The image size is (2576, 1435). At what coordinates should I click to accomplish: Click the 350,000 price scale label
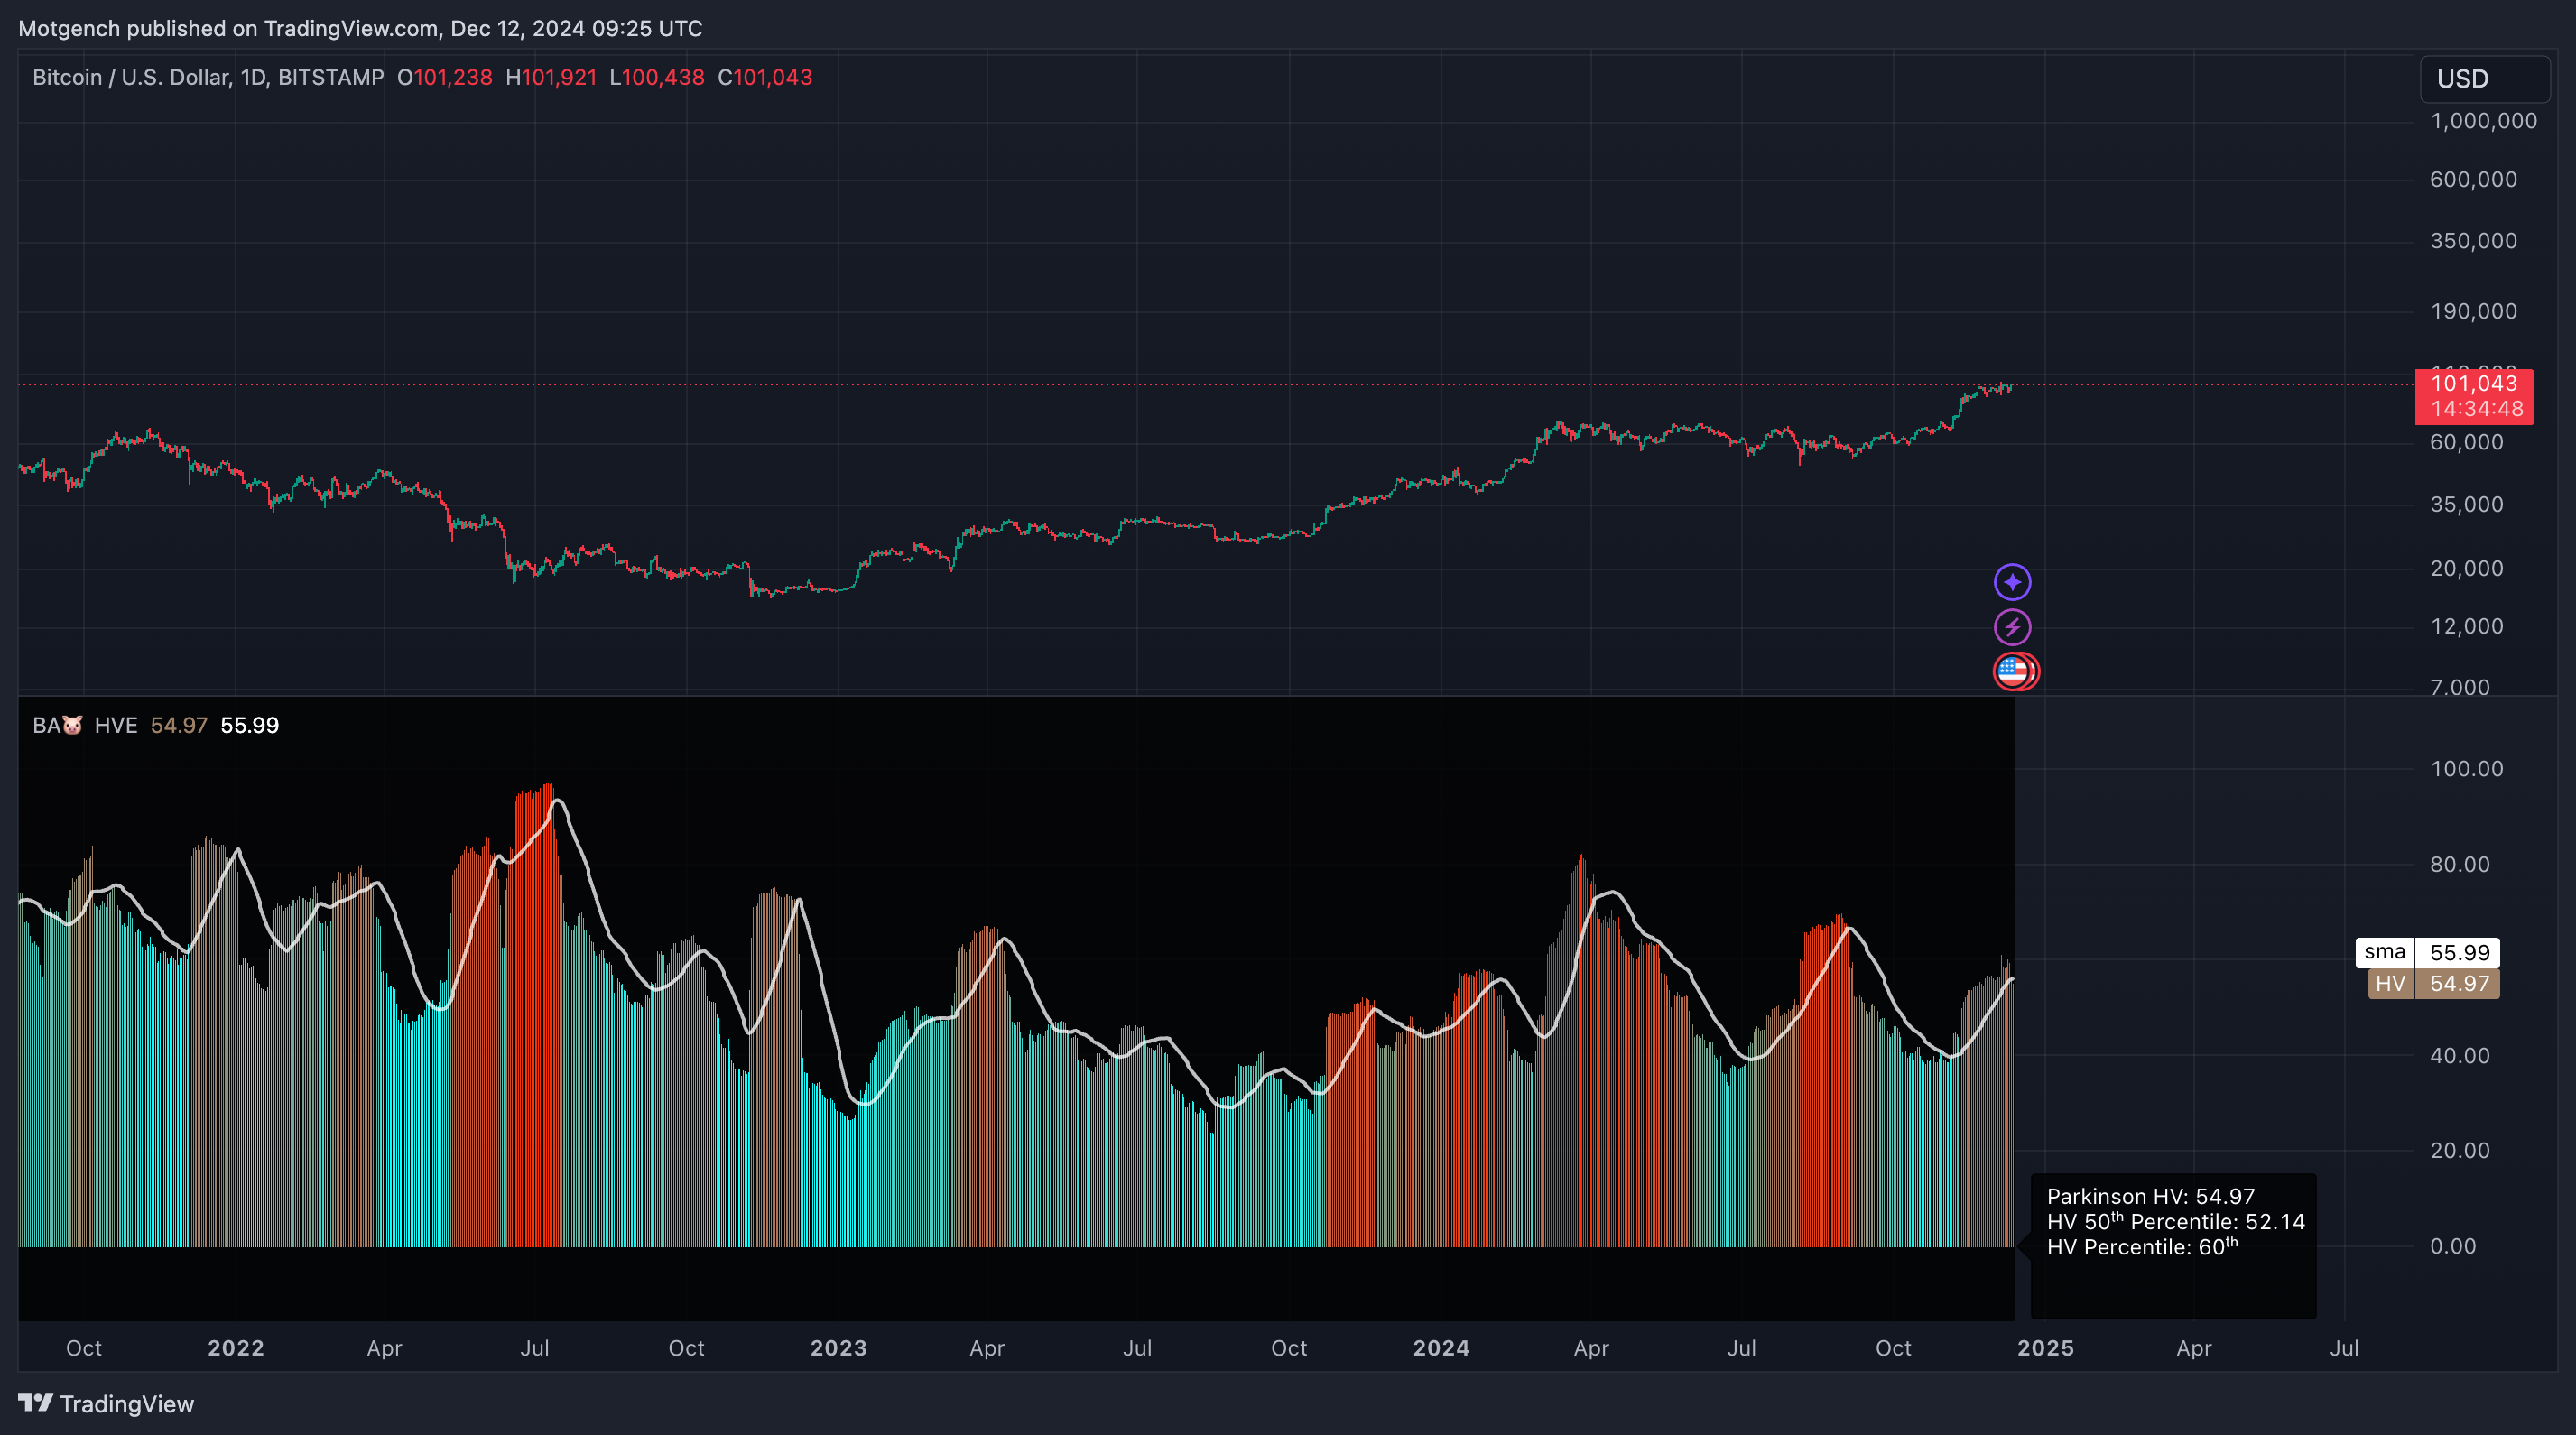point(2473,240)
